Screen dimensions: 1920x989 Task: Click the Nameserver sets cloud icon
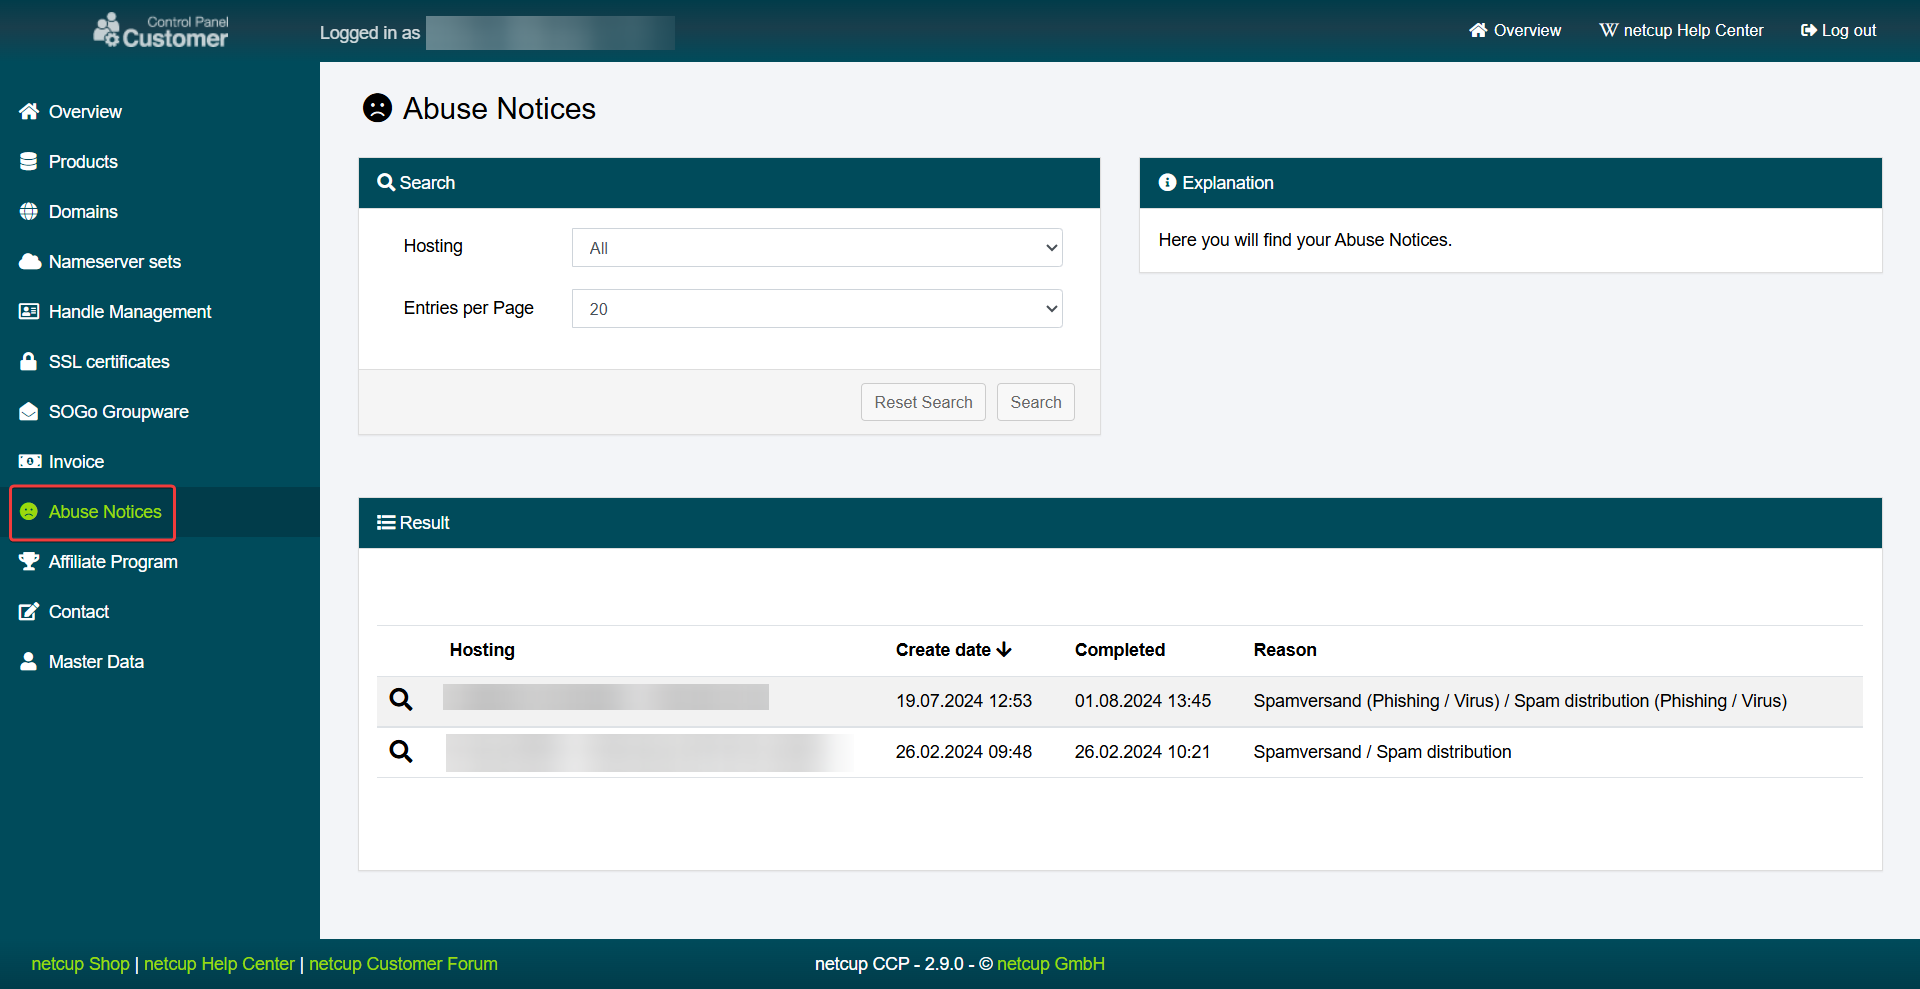(x=29, y=262)
